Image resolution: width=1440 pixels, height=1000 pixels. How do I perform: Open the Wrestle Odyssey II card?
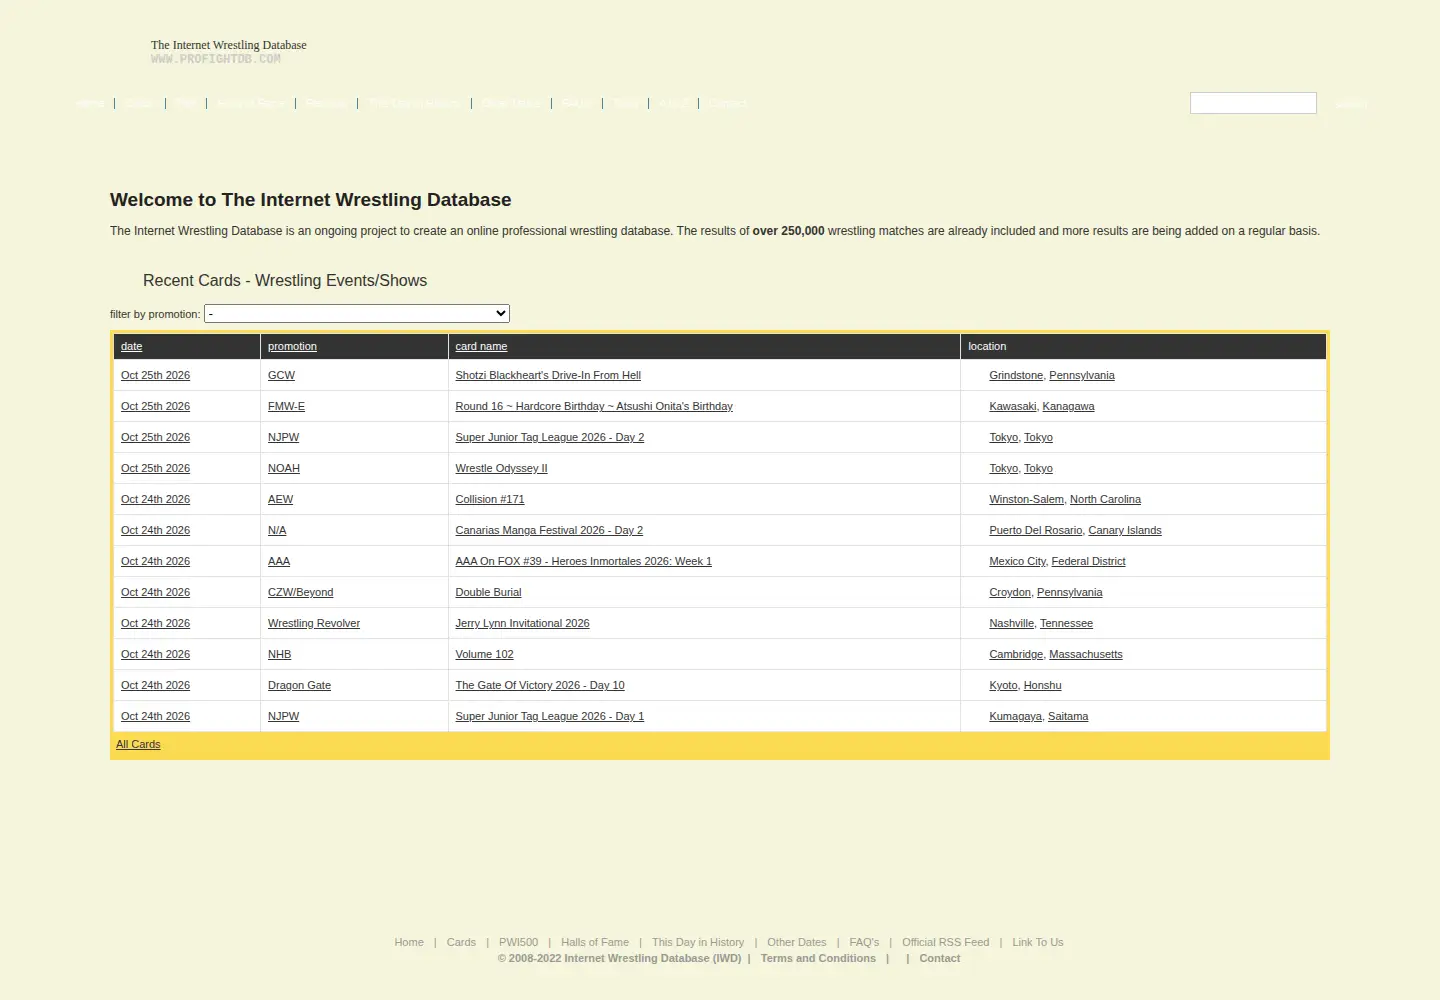501,468
